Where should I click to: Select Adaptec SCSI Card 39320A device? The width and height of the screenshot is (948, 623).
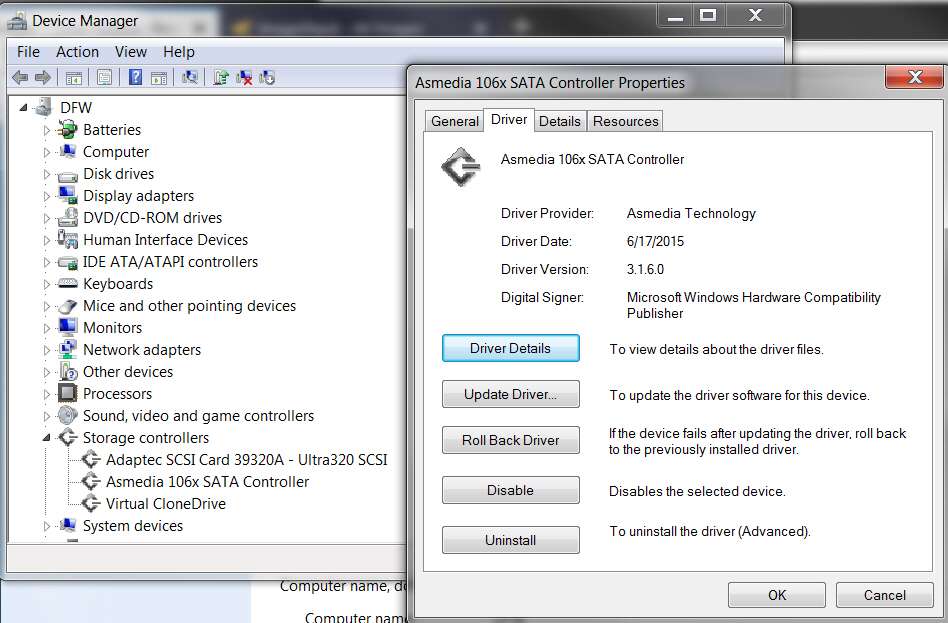coord(246,460)
